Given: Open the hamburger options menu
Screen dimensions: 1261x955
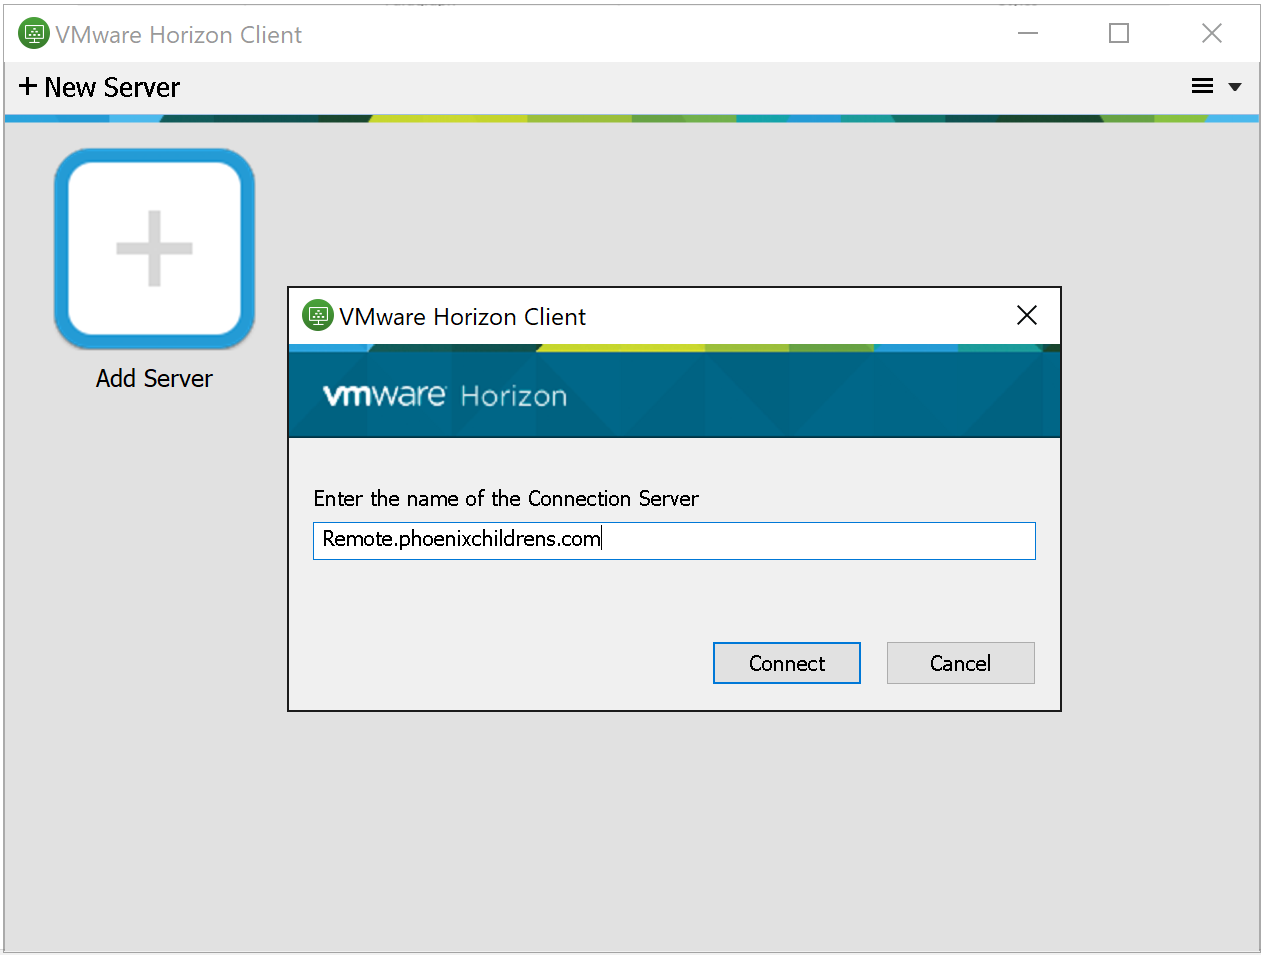Looking at the screenshot, I should [x=1202, y=87].
